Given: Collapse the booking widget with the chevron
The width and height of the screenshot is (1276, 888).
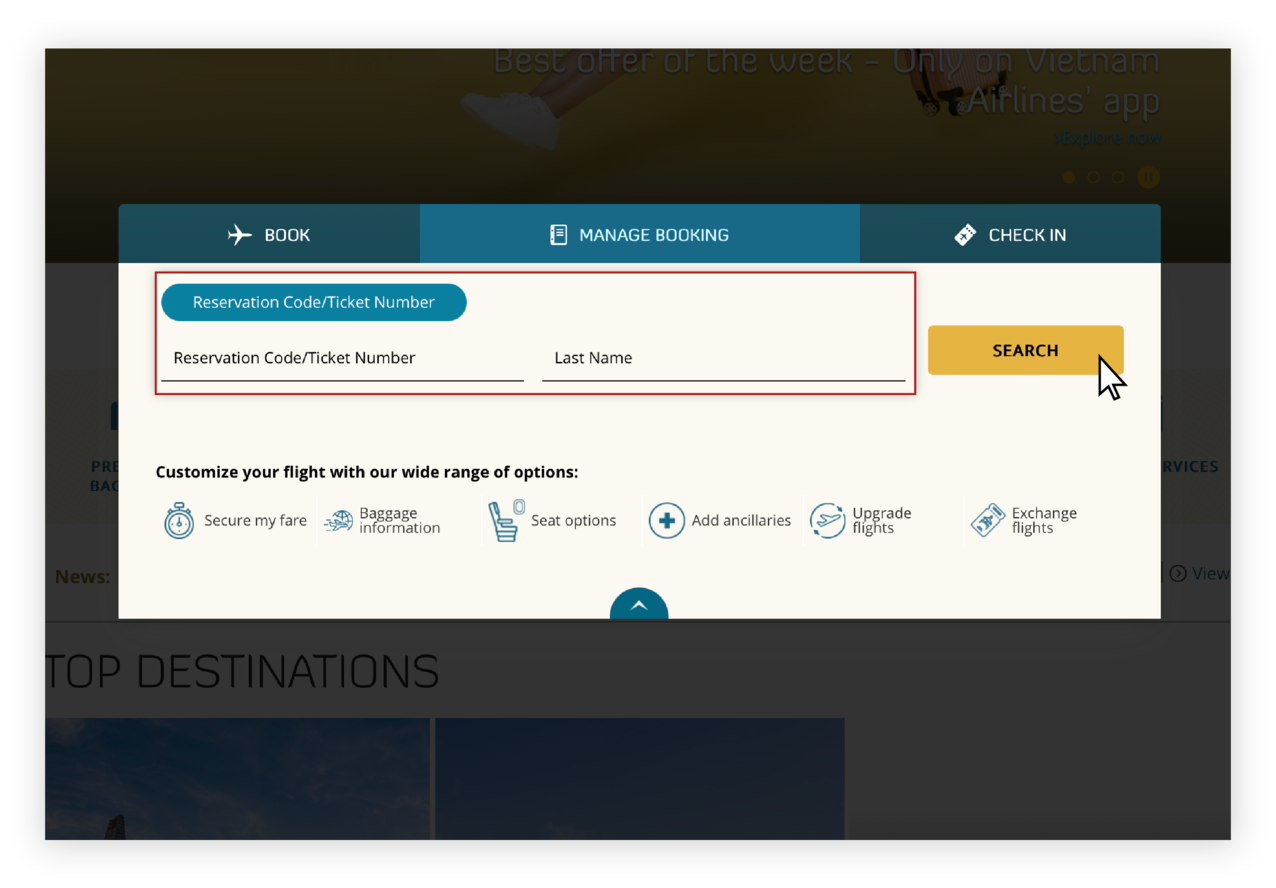Looking at the screenshot, I should (x=639, y=604).
